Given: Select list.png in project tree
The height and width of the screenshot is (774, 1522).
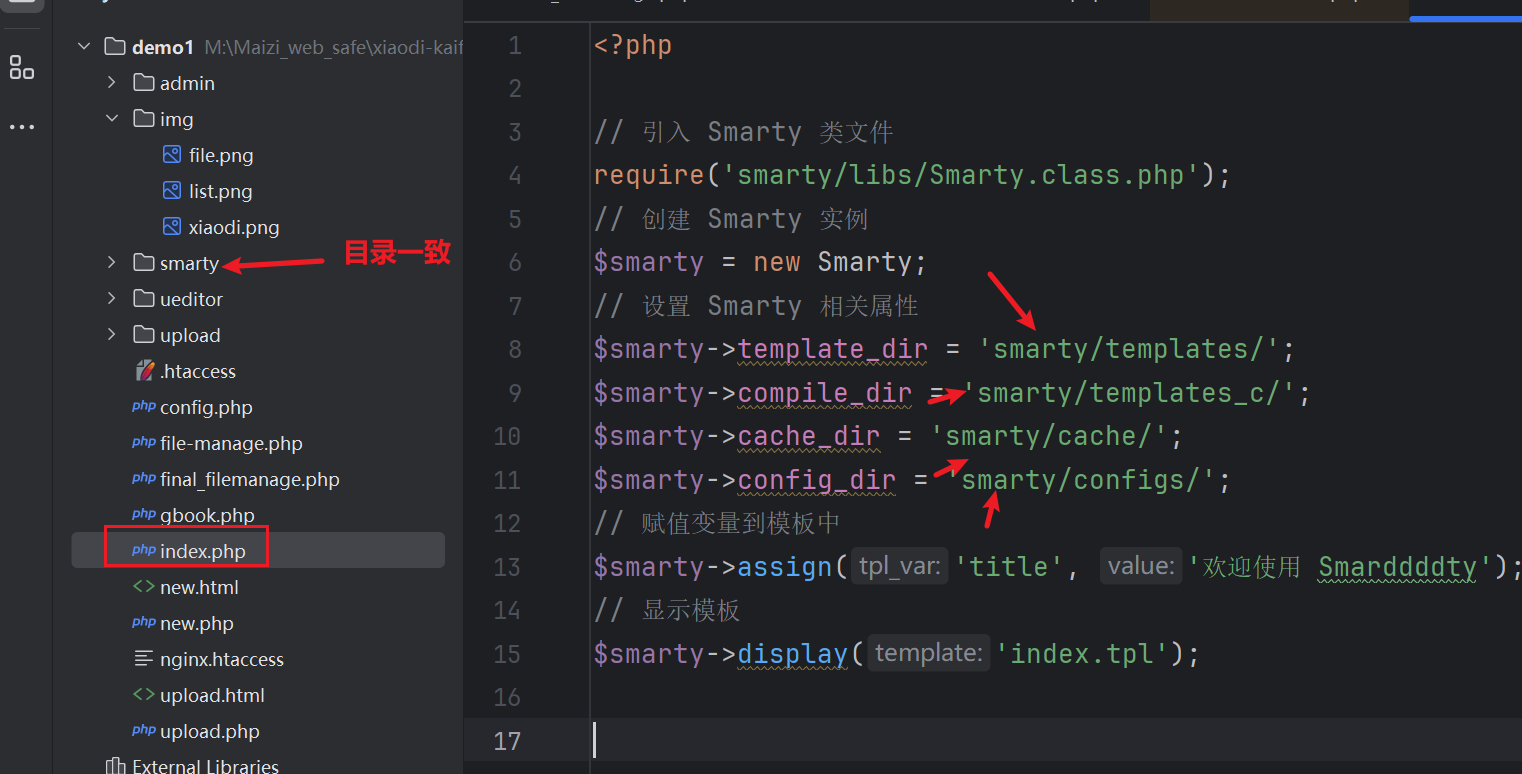Looking at the screenshot, I should click(220, 192).
